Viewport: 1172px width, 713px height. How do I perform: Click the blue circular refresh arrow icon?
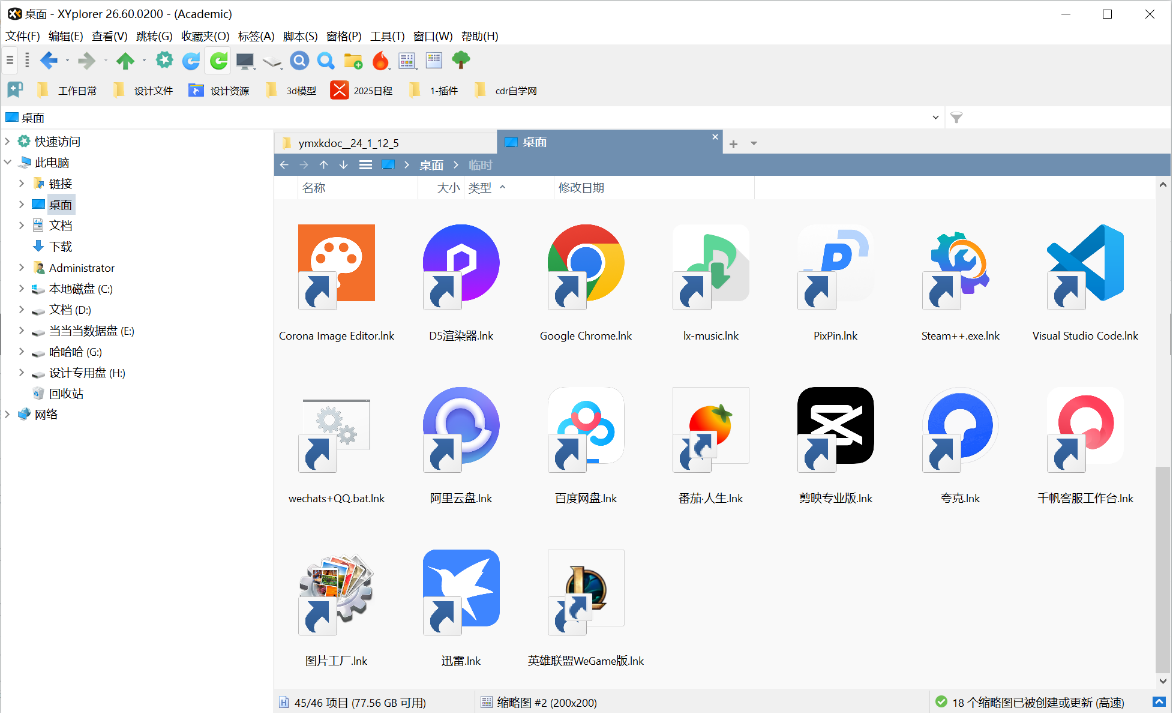point(191,61)
